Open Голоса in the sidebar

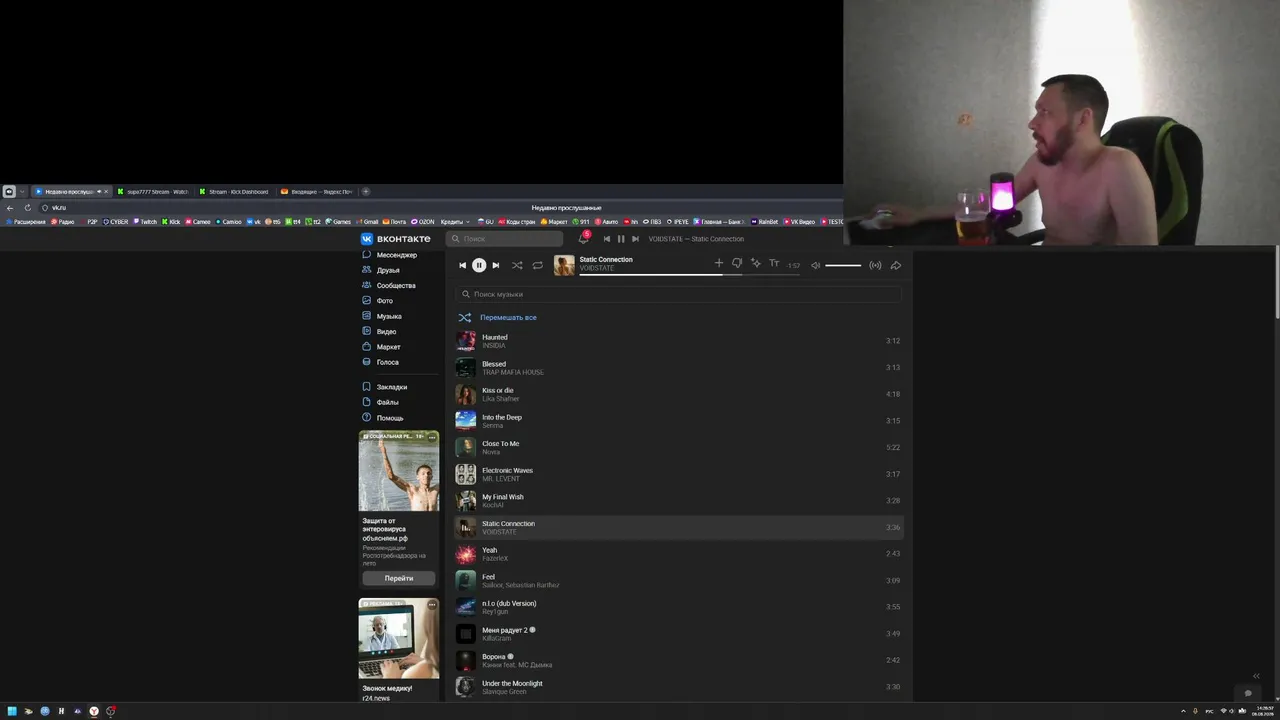coord(380,362)
